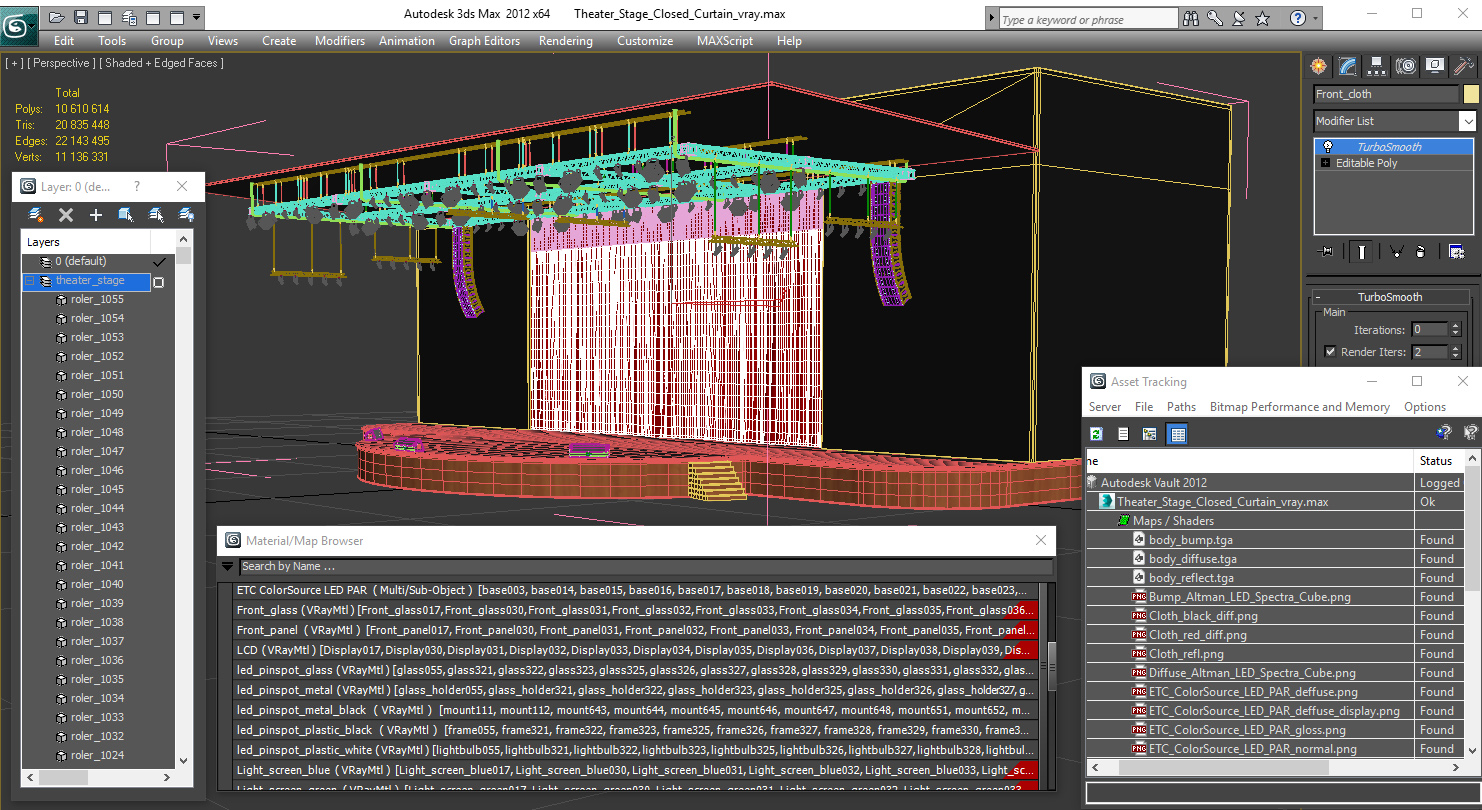Open the Rendering menu

click(x=565, y=41)
